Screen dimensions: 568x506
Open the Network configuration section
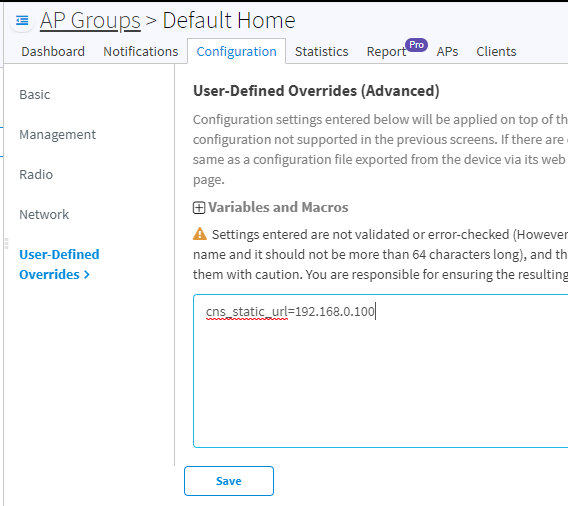[44, 214]
